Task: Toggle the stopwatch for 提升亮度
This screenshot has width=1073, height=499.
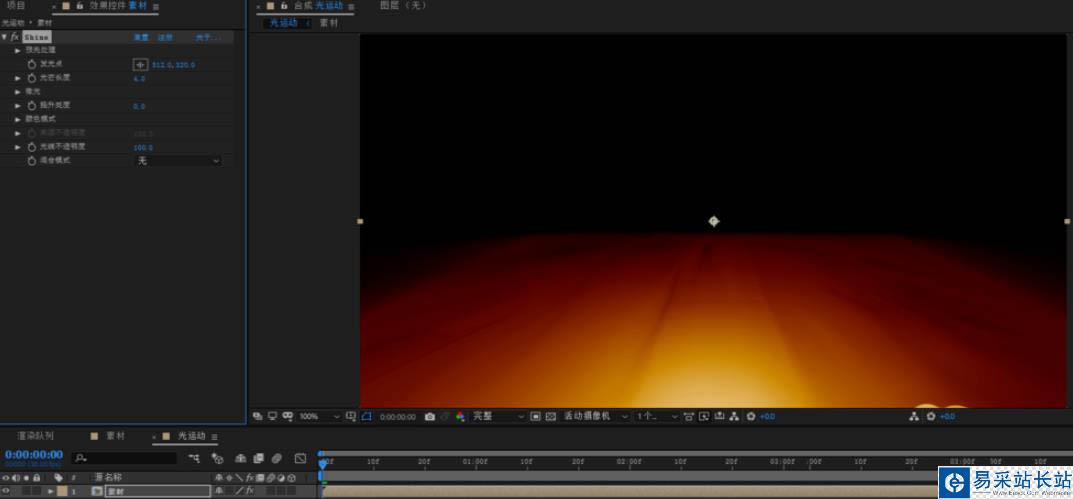Action: (31, 105)
